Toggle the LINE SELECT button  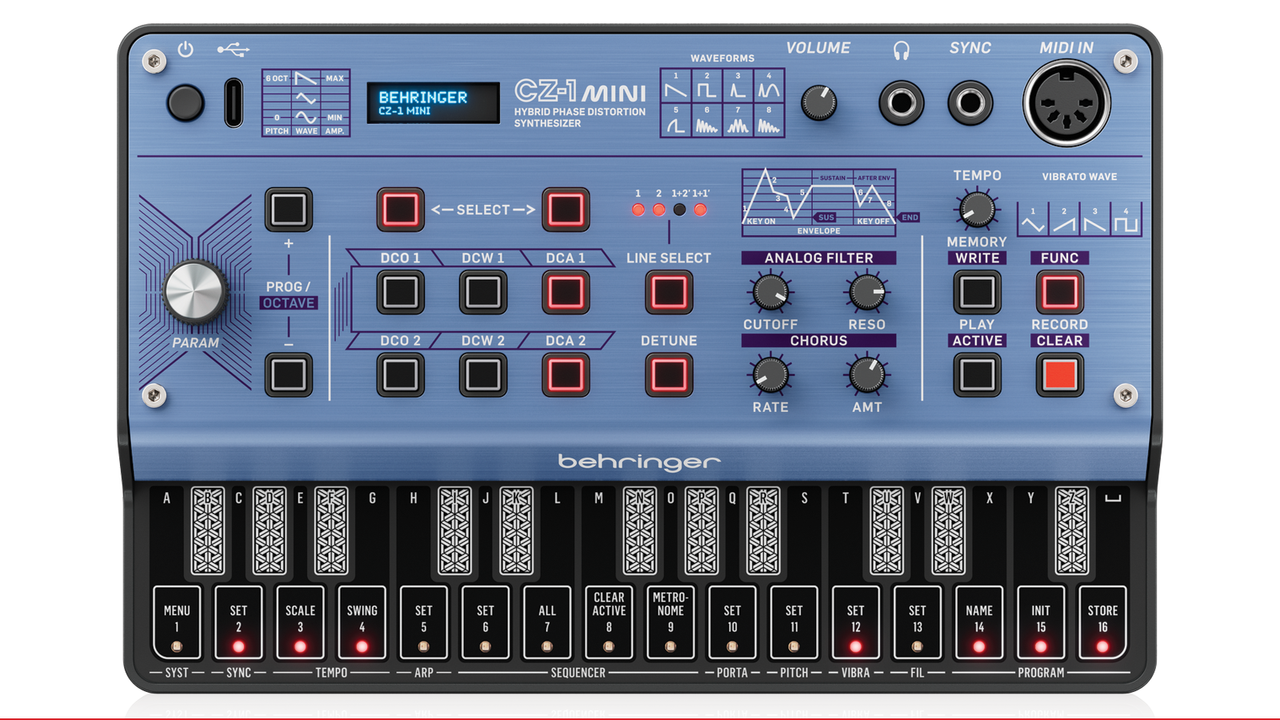(669, 292)
